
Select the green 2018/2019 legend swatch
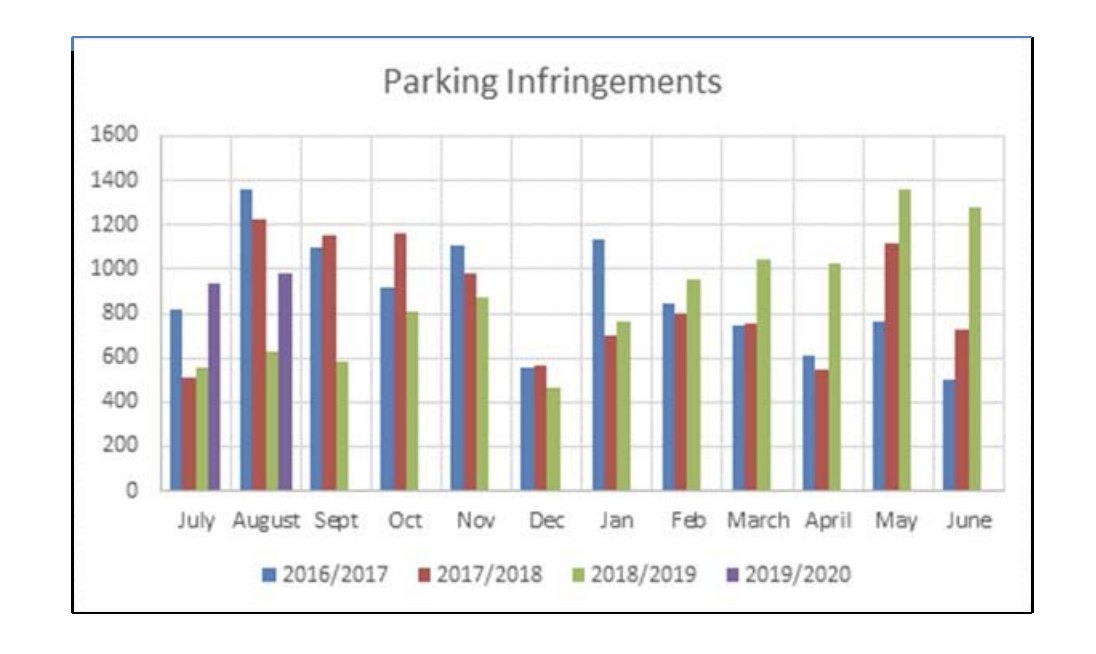pos(578,575)
